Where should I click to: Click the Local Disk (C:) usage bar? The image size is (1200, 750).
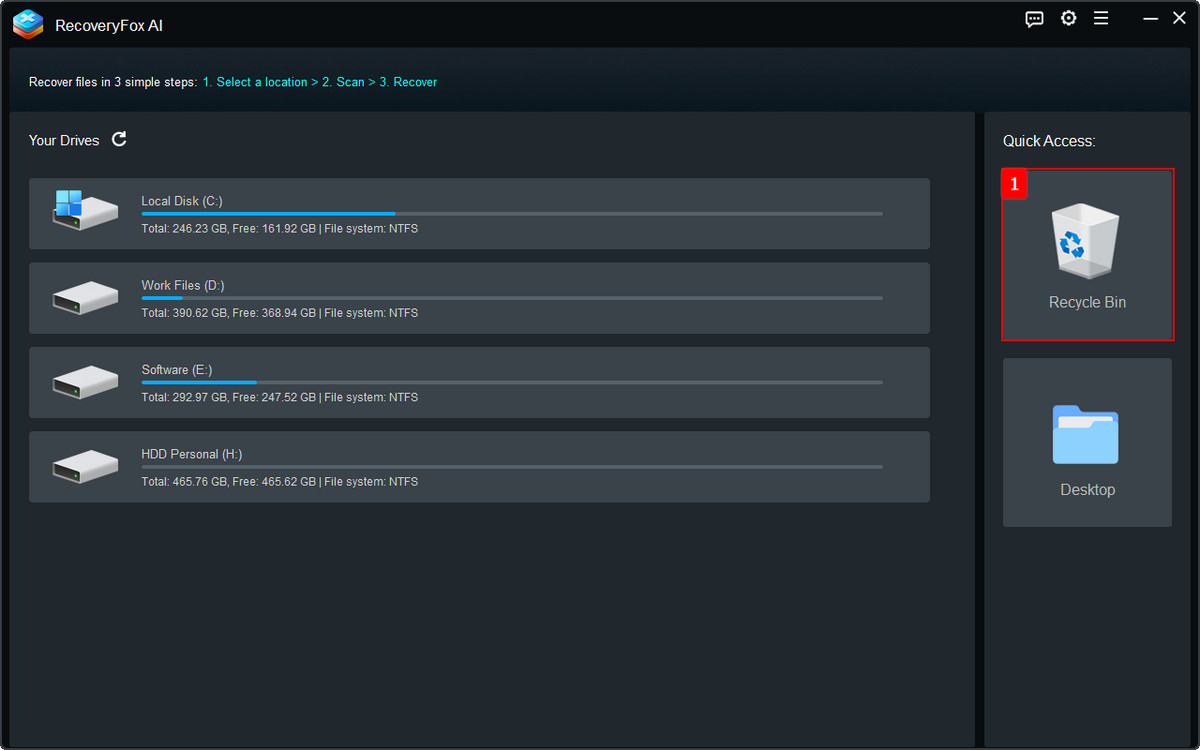511,214
